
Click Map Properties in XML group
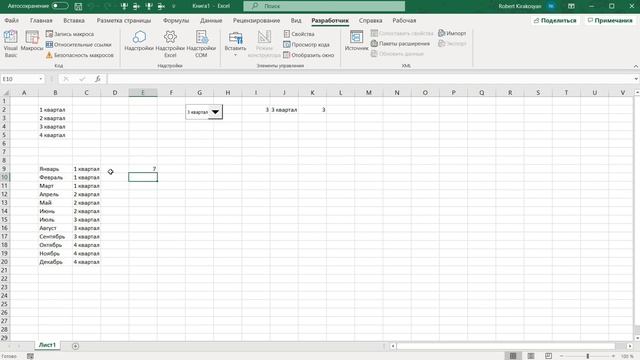tap(402, 33)
